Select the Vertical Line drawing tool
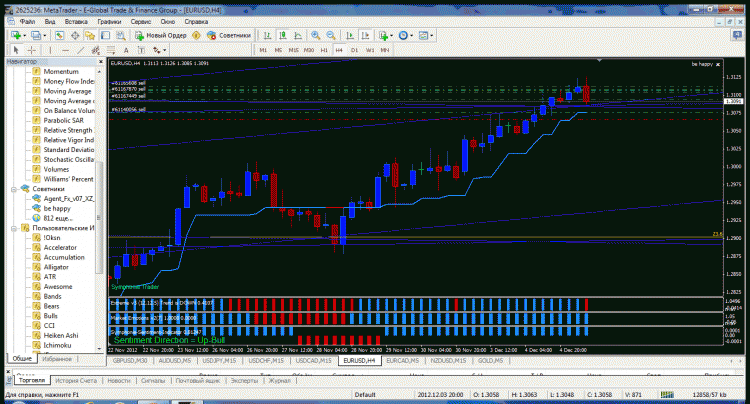Image resolution: width=750 pixels, height=404 pixels. pyautogui.click(x=50, y=50)
